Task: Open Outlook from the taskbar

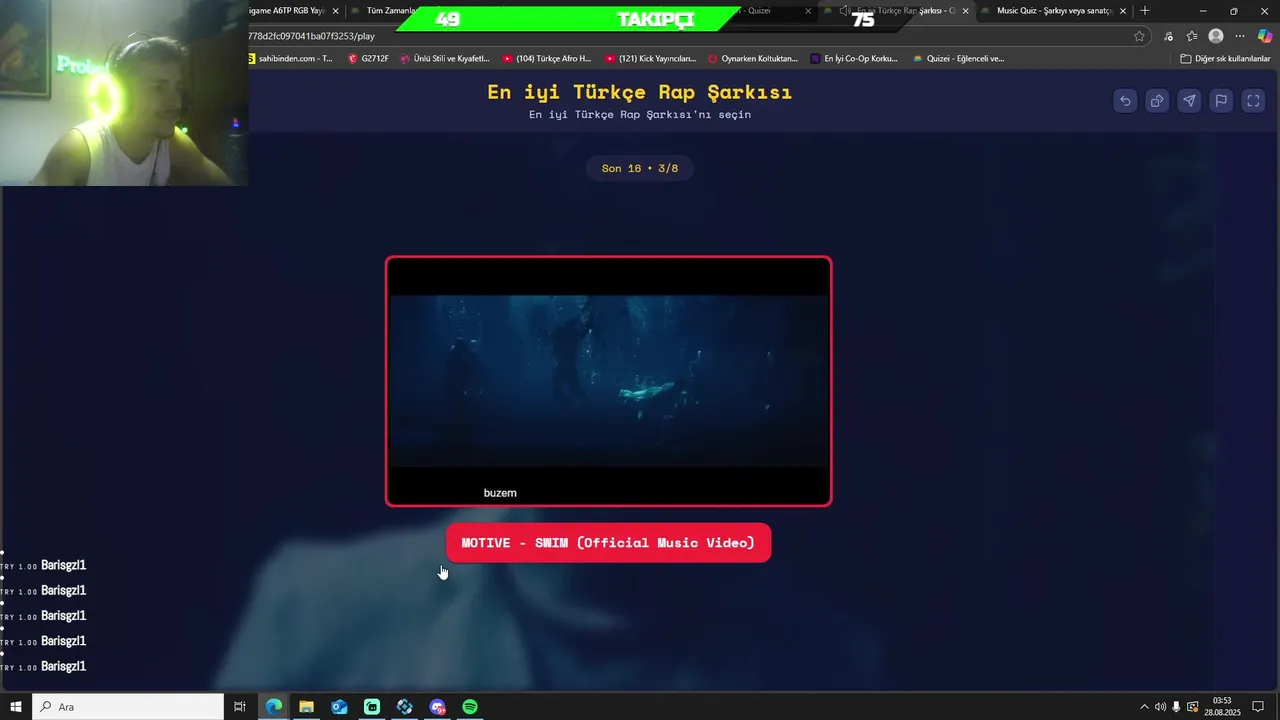Action: click(x=339, y=707)
